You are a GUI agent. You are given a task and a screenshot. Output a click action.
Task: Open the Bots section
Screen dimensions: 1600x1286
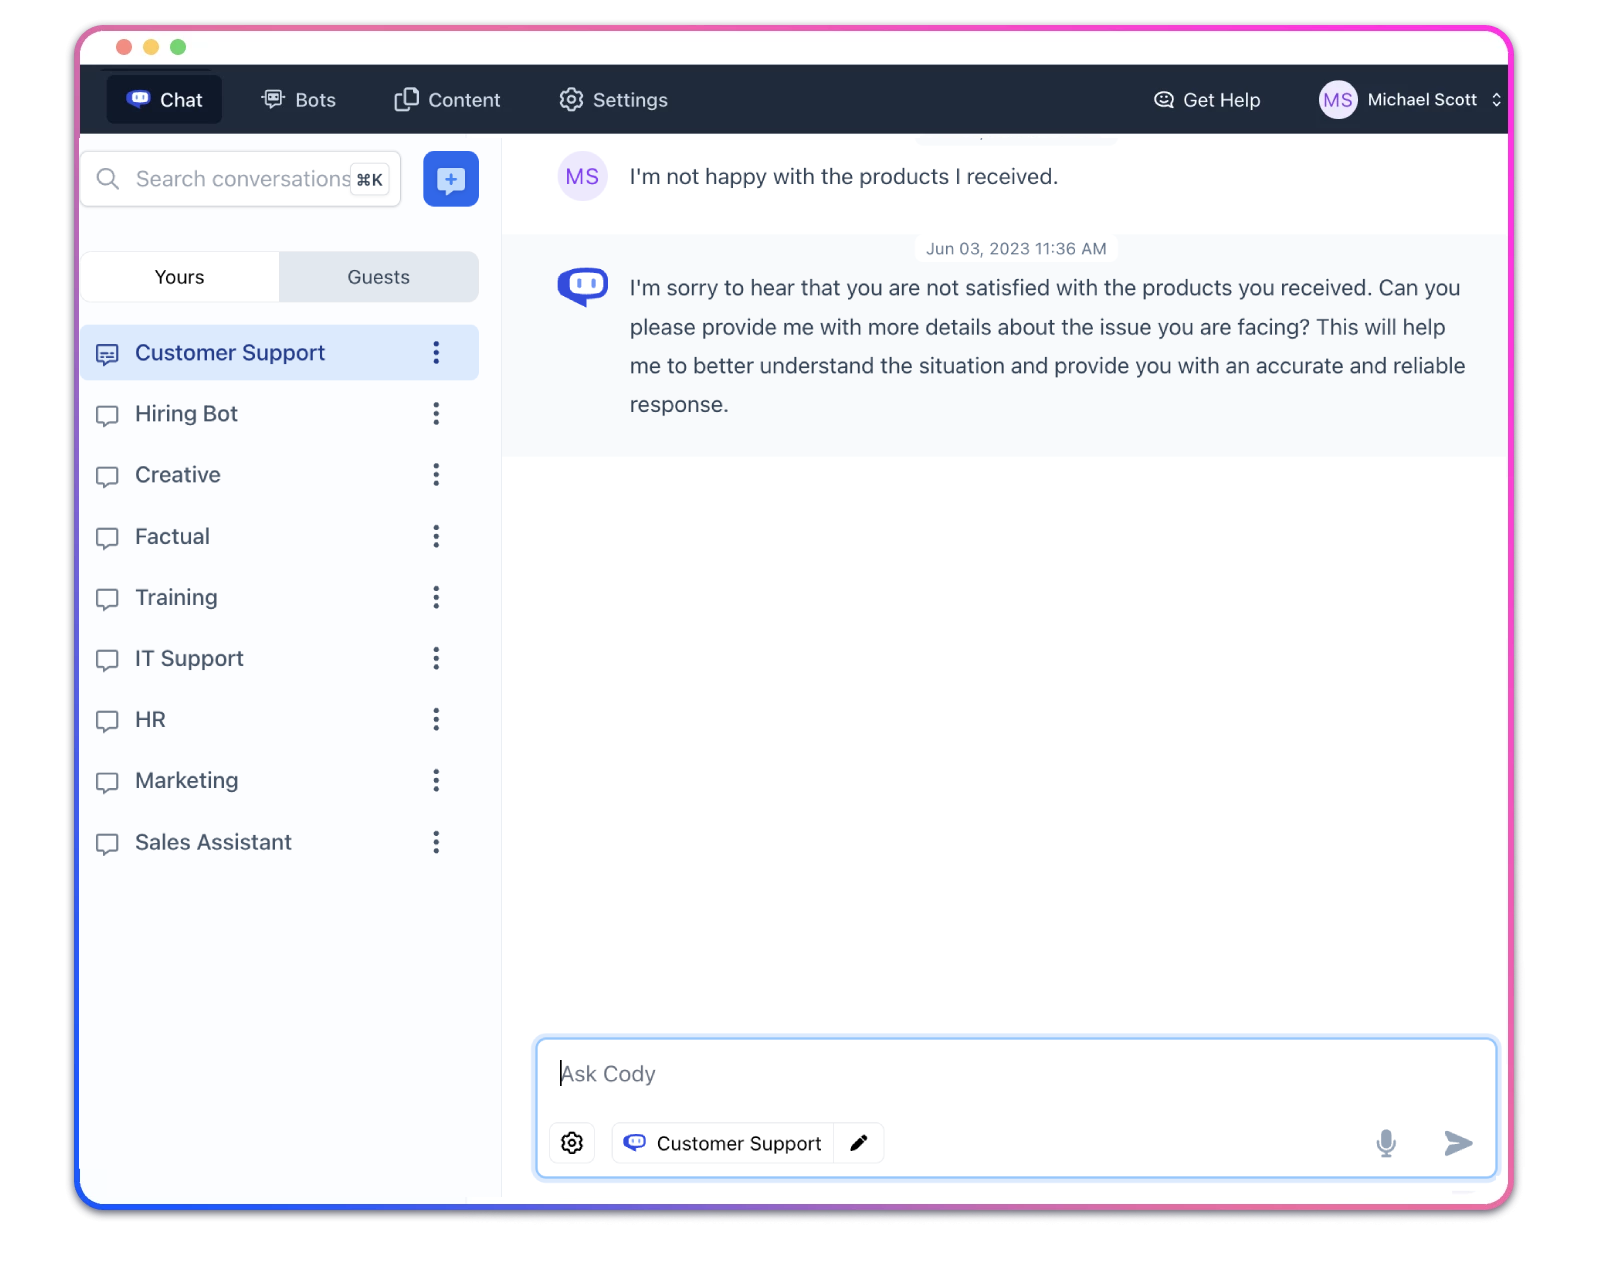(298, 100)
